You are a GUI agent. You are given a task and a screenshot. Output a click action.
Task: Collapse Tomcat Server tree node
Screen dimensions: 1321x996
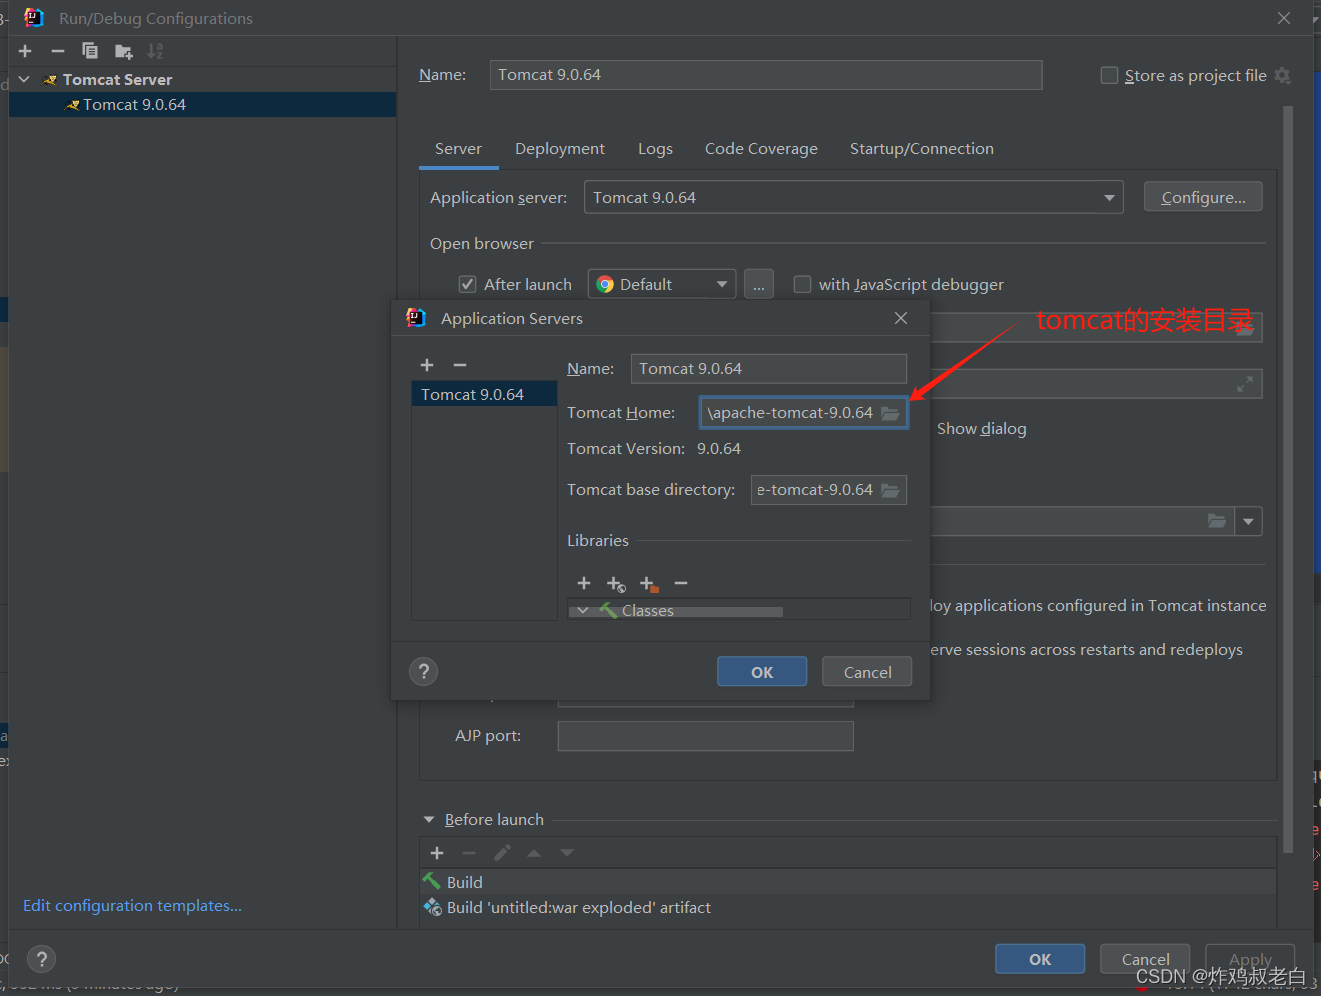pyautogui.click(x=24, y=79)
